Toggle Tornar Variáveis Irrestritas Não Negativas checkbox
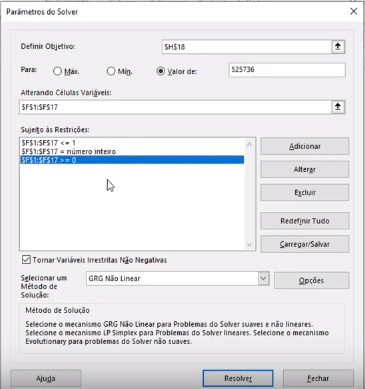This screenshot has height=389, width=365. click(26, 260)
